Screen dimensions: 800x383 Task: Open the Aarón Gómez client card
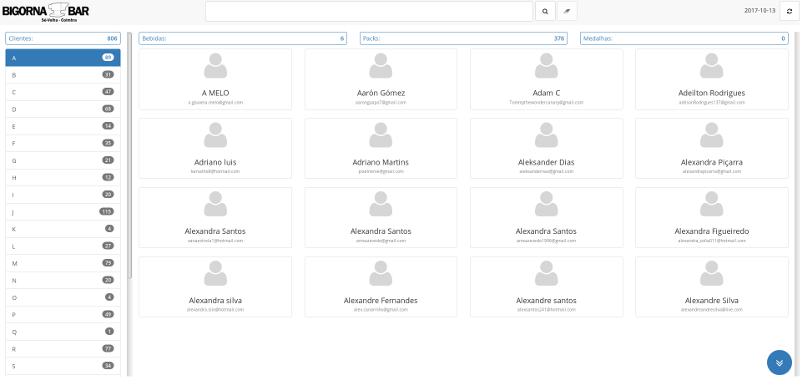point(381,79)
